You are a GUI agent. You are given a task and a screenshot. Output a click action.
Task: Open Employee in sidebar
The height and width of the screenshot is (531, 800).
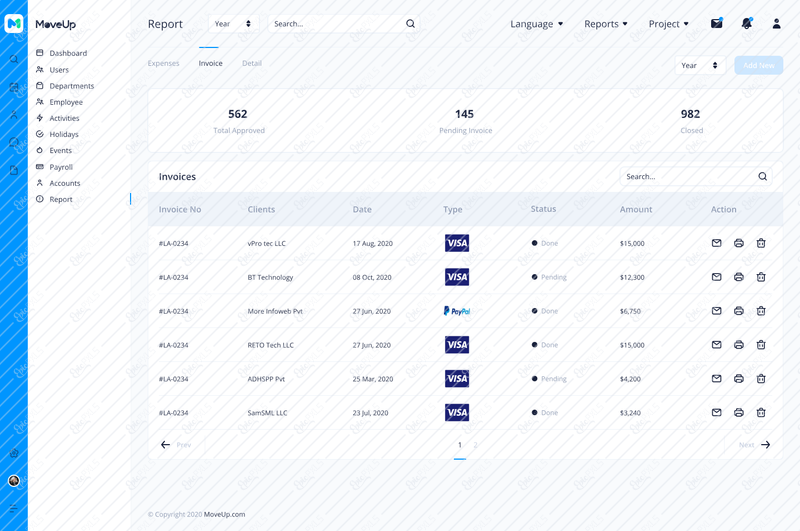[59, 102]
